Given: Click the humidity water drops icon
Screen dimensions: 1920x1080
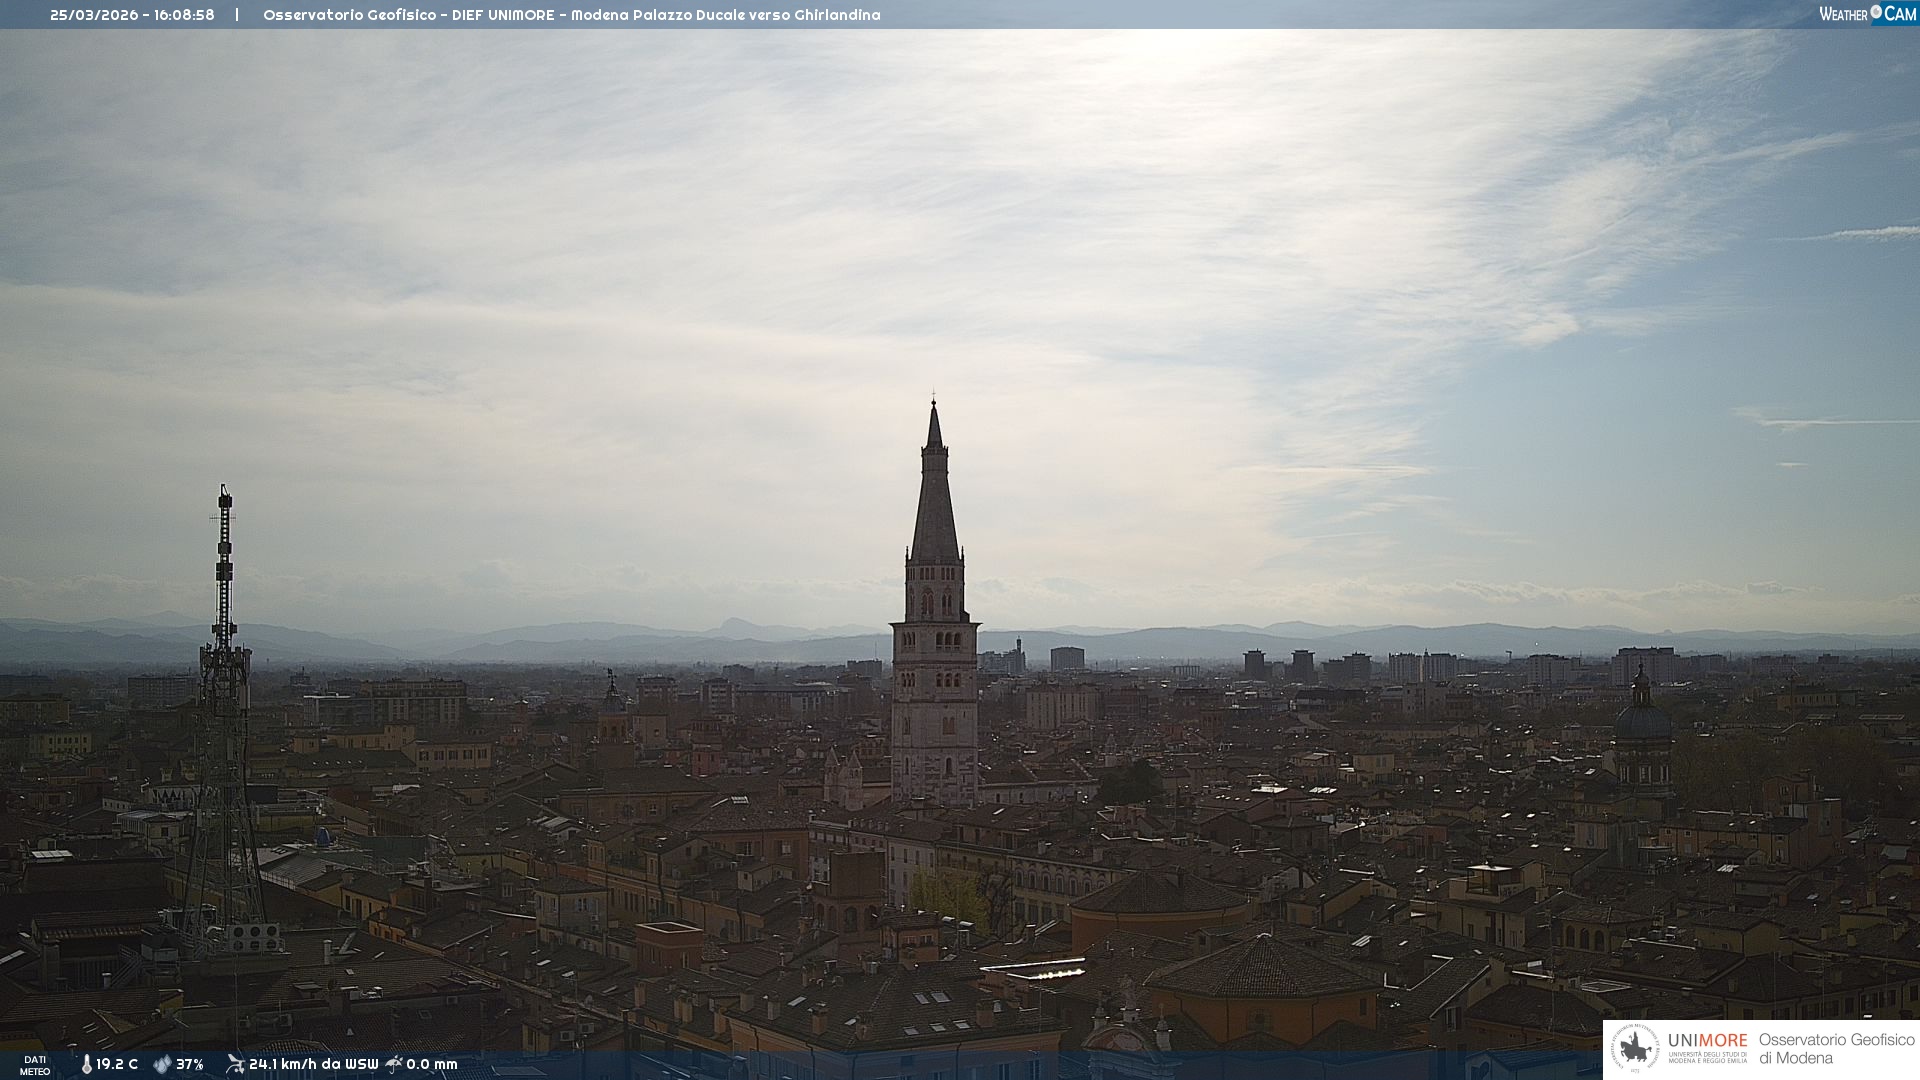Looking at the screenshot, I should click(162, 1064).
